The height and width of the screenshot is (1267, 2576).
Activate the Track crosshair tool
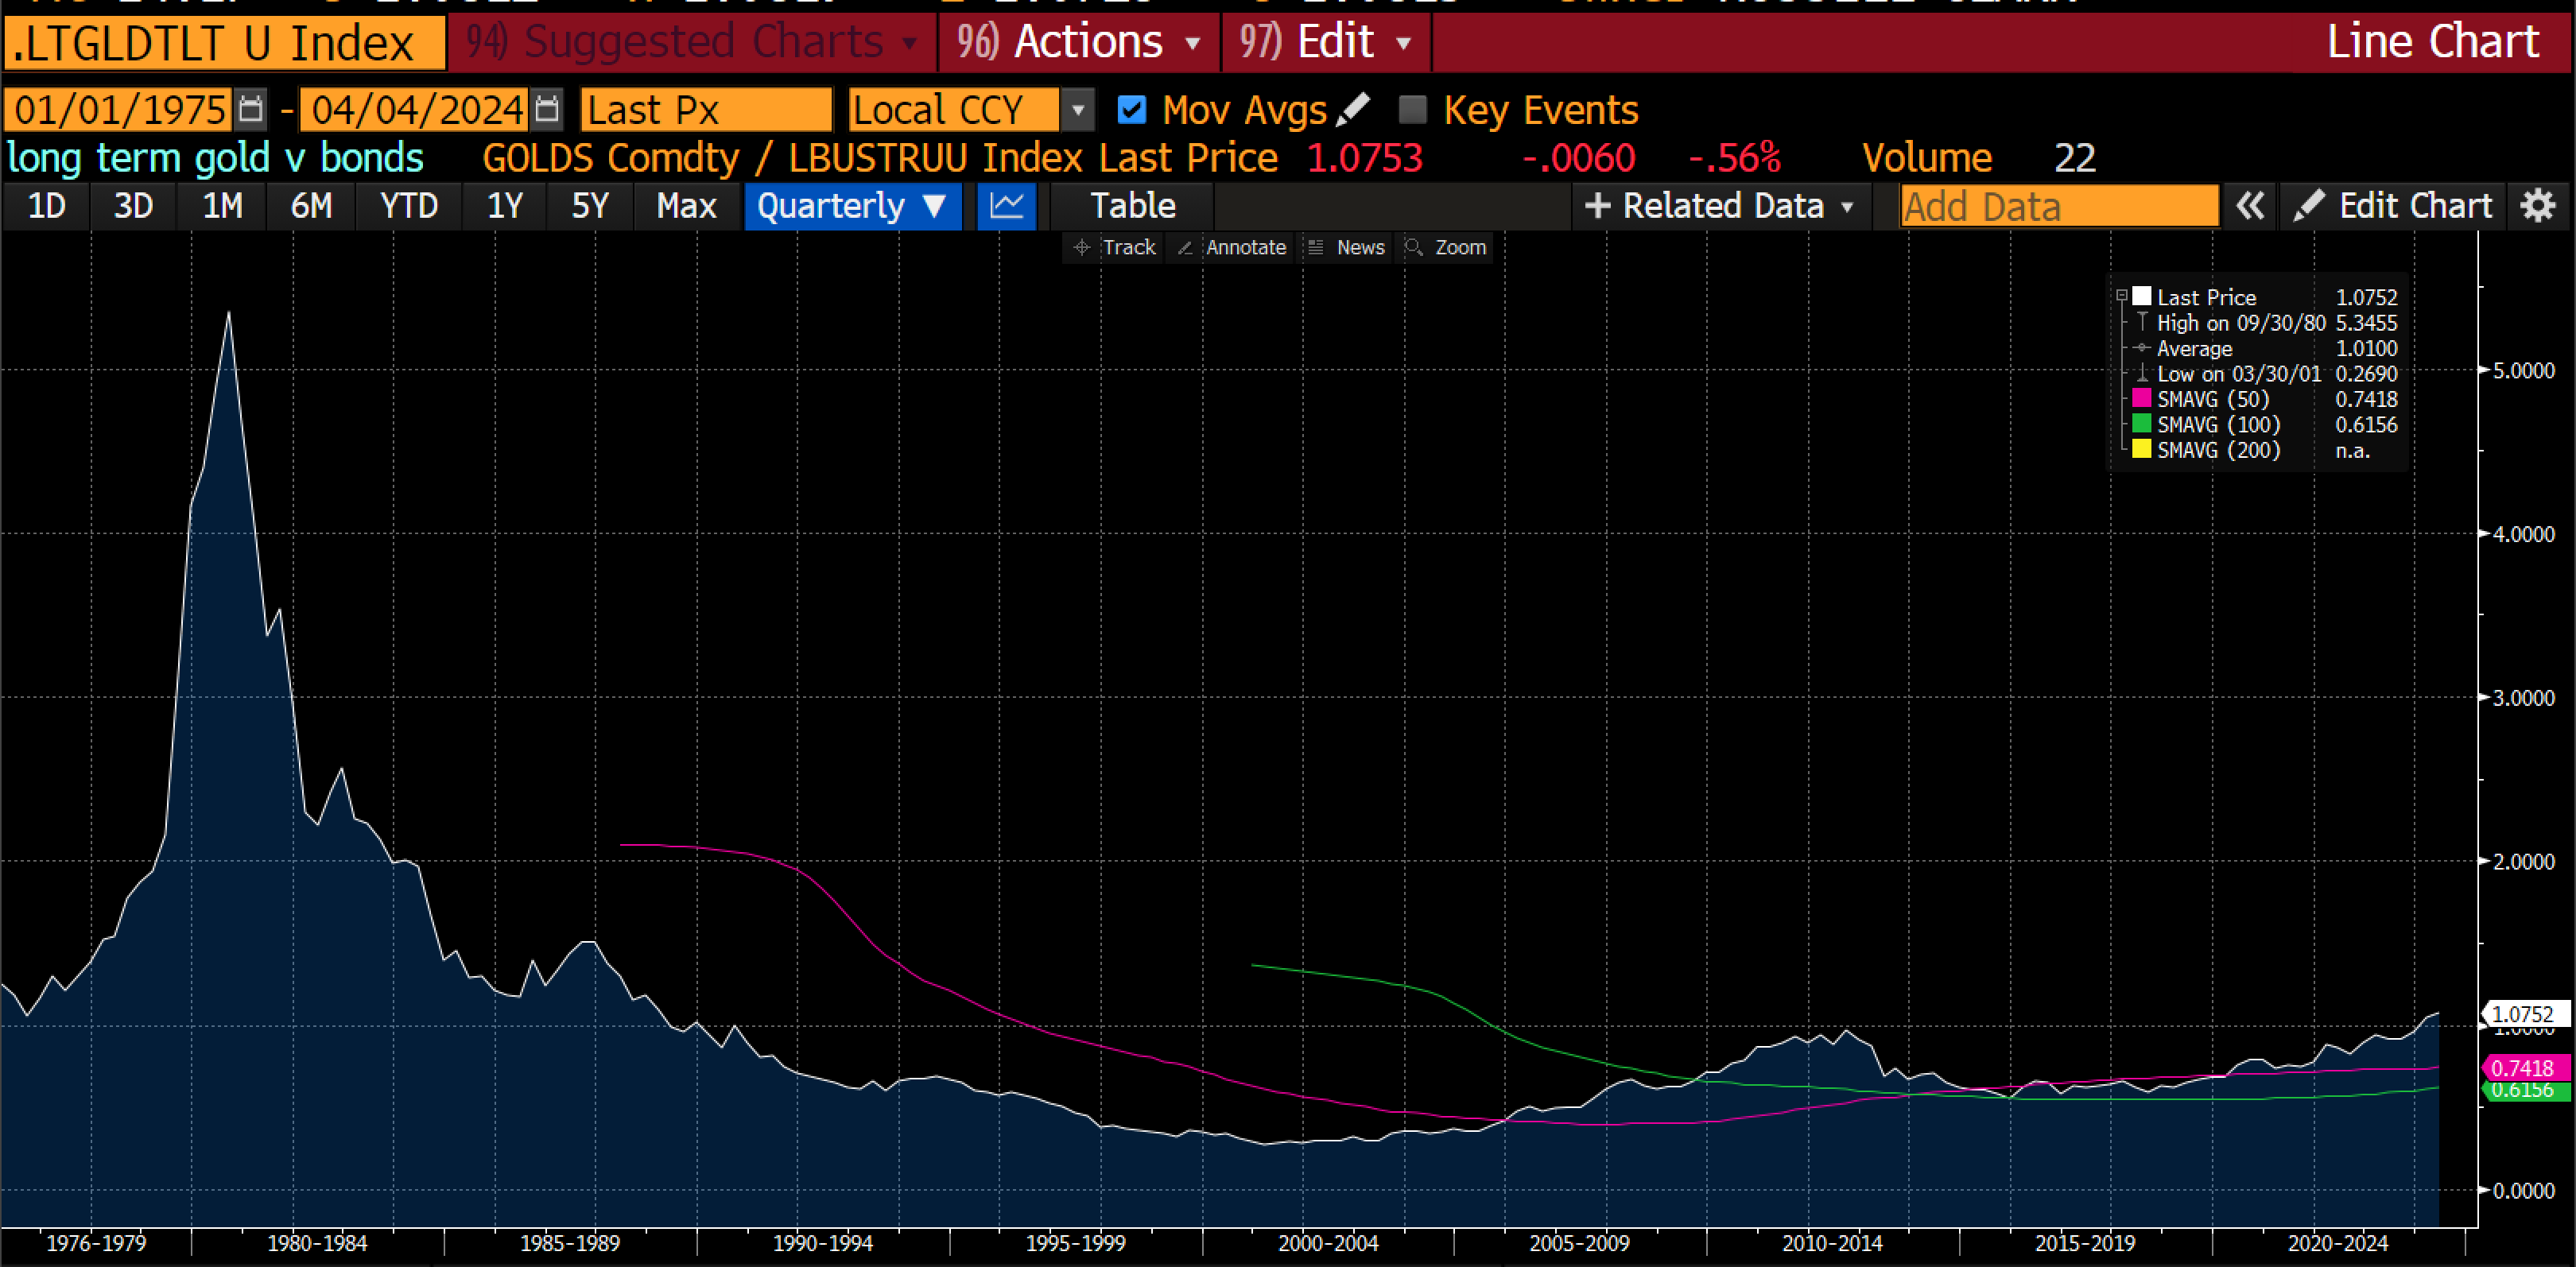pyautogui.click(x=1114, y=247)
